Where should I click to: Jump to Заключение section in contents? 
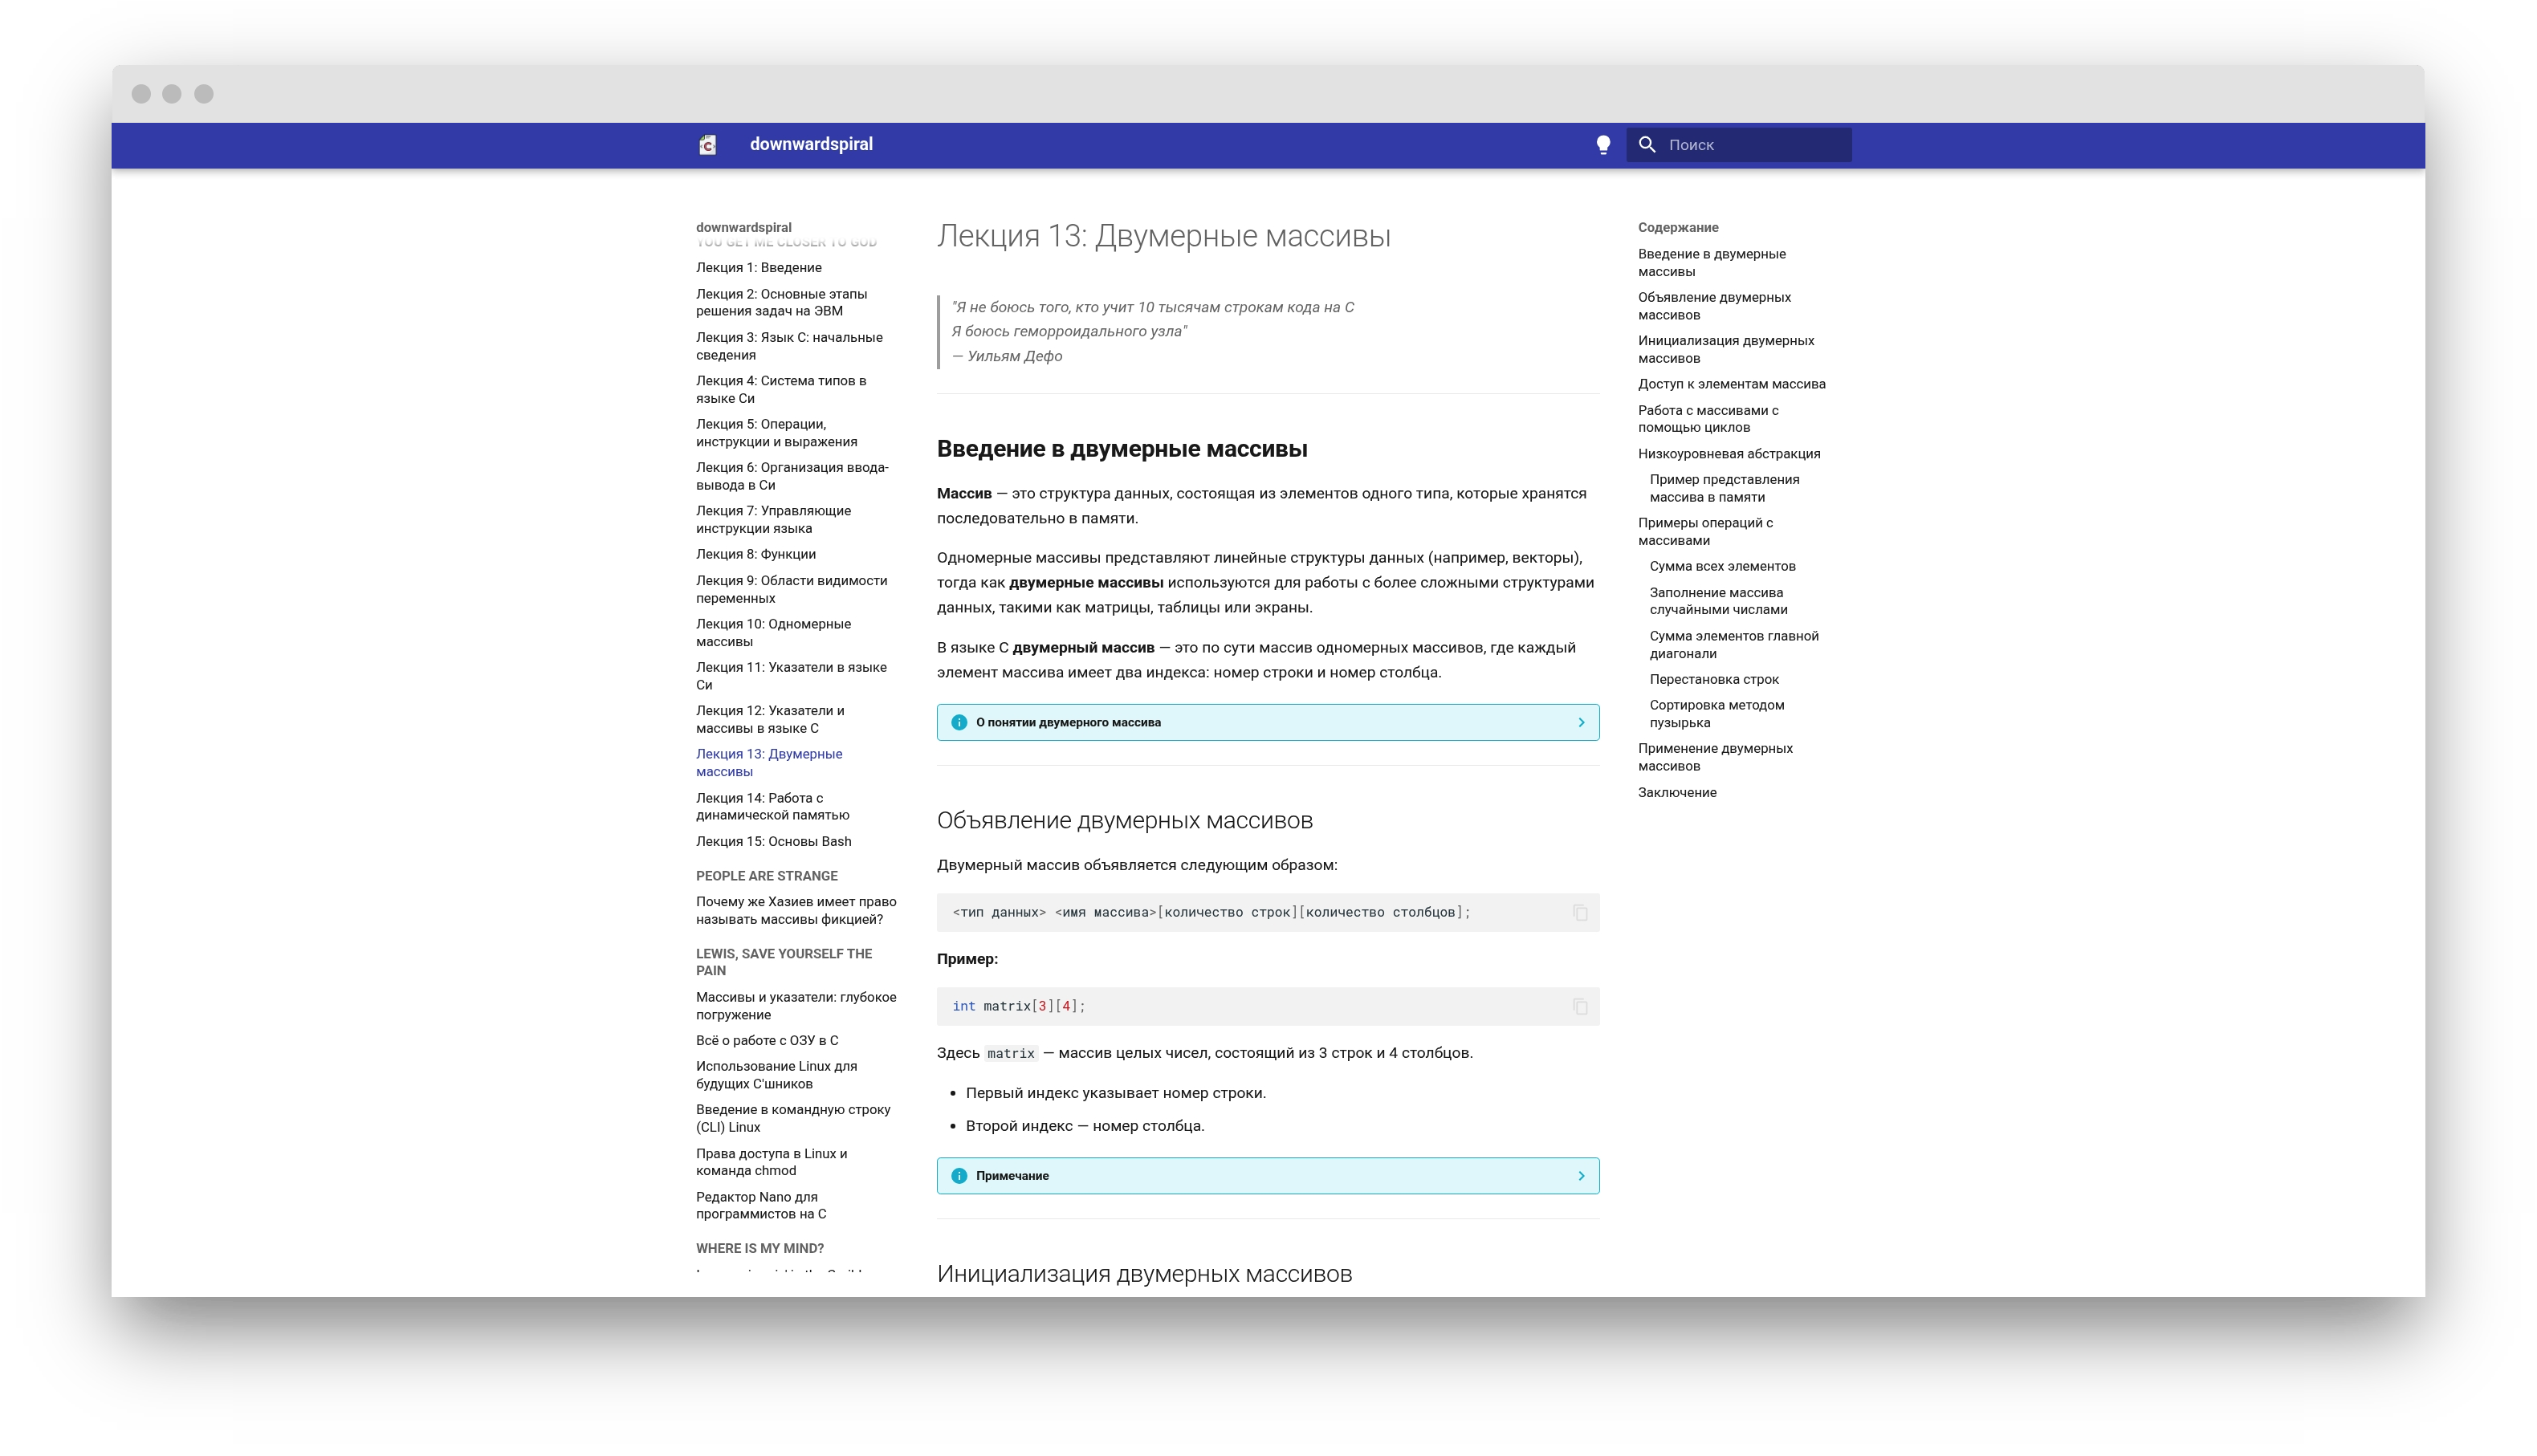click(1677, 793)
